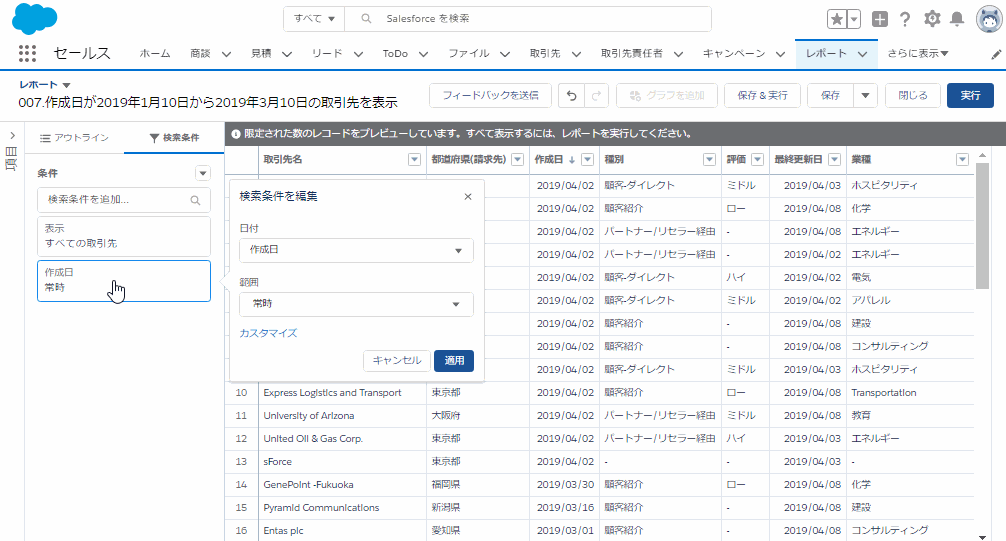
Task: Click the search magnifier in filter field
Action: click(195, 200)
